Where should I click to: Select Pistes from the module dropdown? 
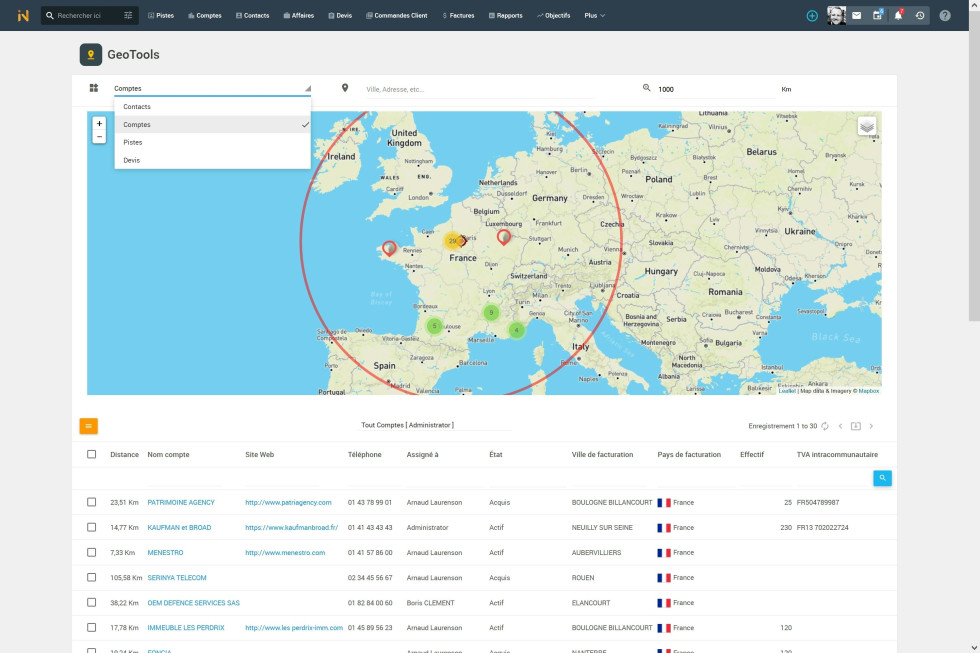[131, 142]
